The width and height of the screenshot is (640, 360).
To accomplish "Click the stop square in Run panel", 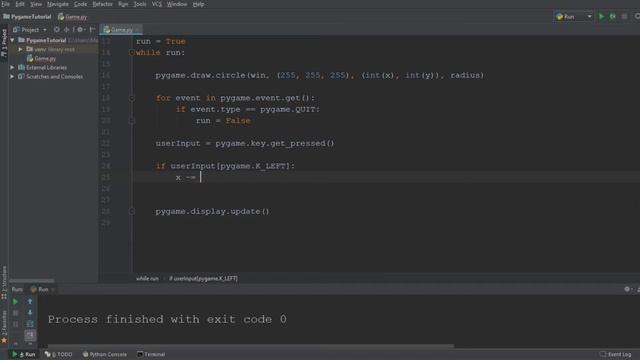I will [x=16, y=313].
